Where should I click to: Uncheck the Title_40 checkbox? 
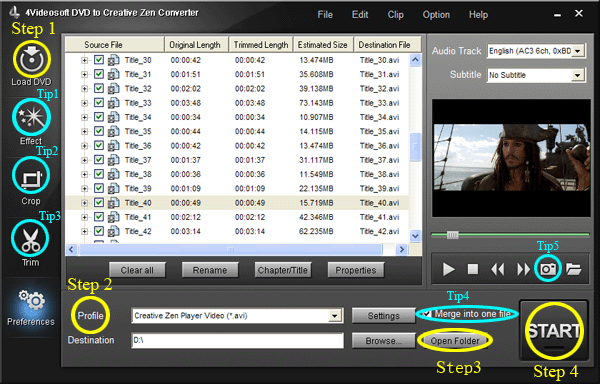pos(99,202)
